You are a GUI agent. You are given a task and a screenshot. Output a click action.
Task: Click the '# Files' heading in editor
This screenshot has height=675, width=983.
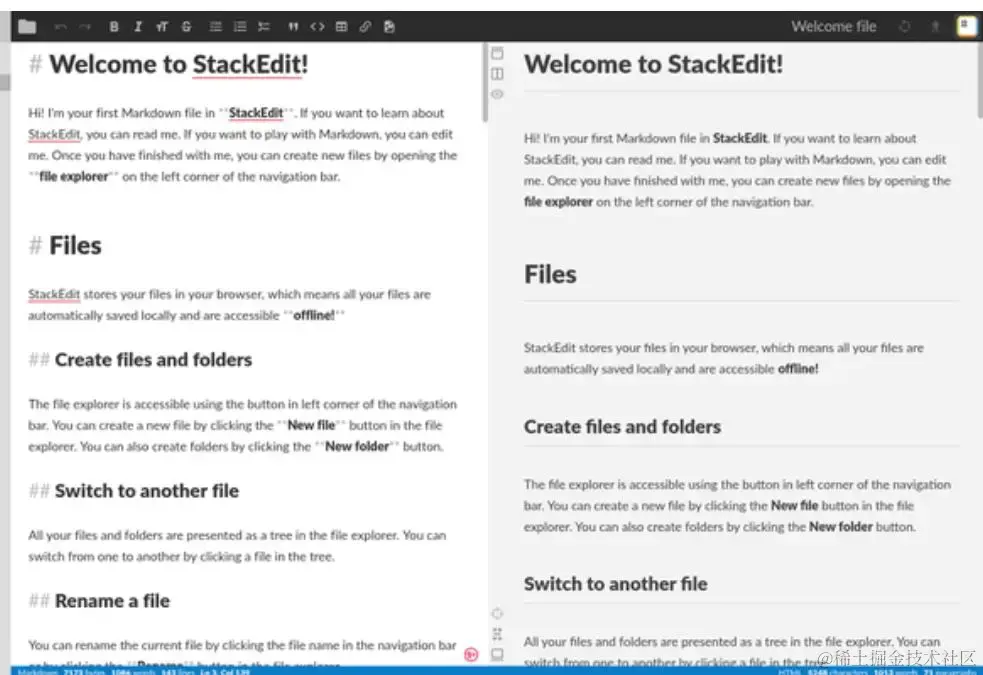[65, 246]
